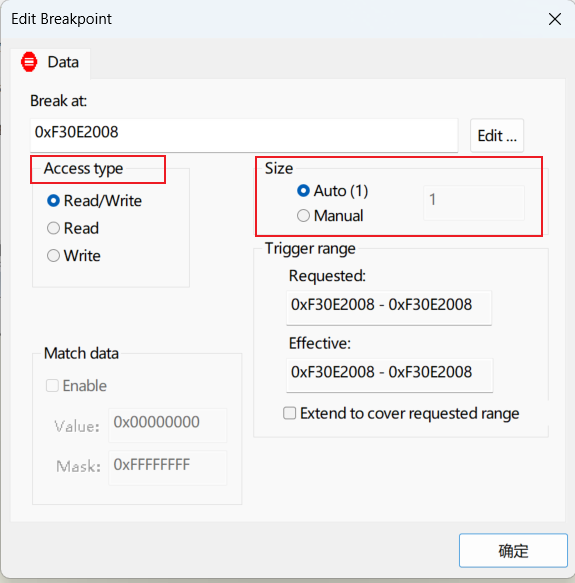Click the Match data group label
The image size is (575, 583).
[x=81, y=353]
